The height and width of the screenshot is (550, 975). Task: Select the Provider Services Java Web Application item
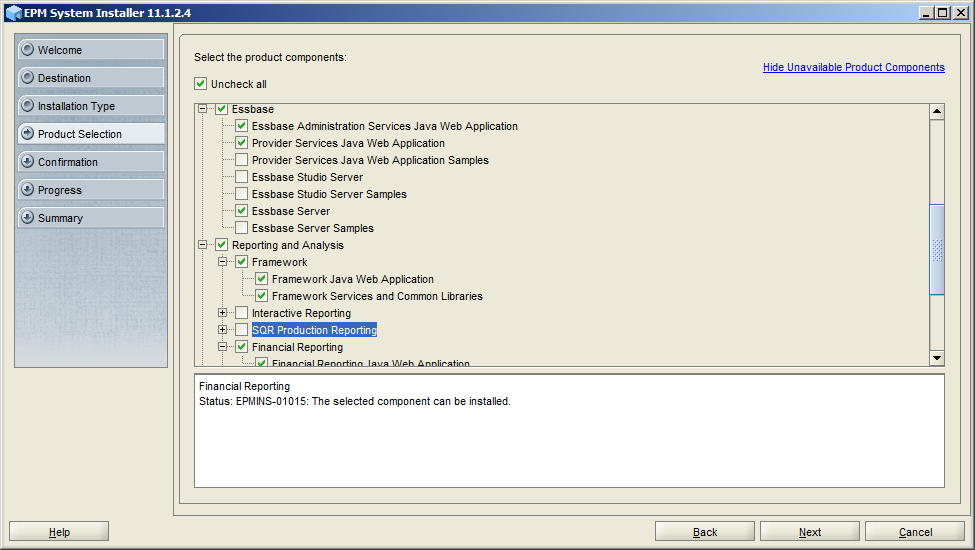click(348, 143)
